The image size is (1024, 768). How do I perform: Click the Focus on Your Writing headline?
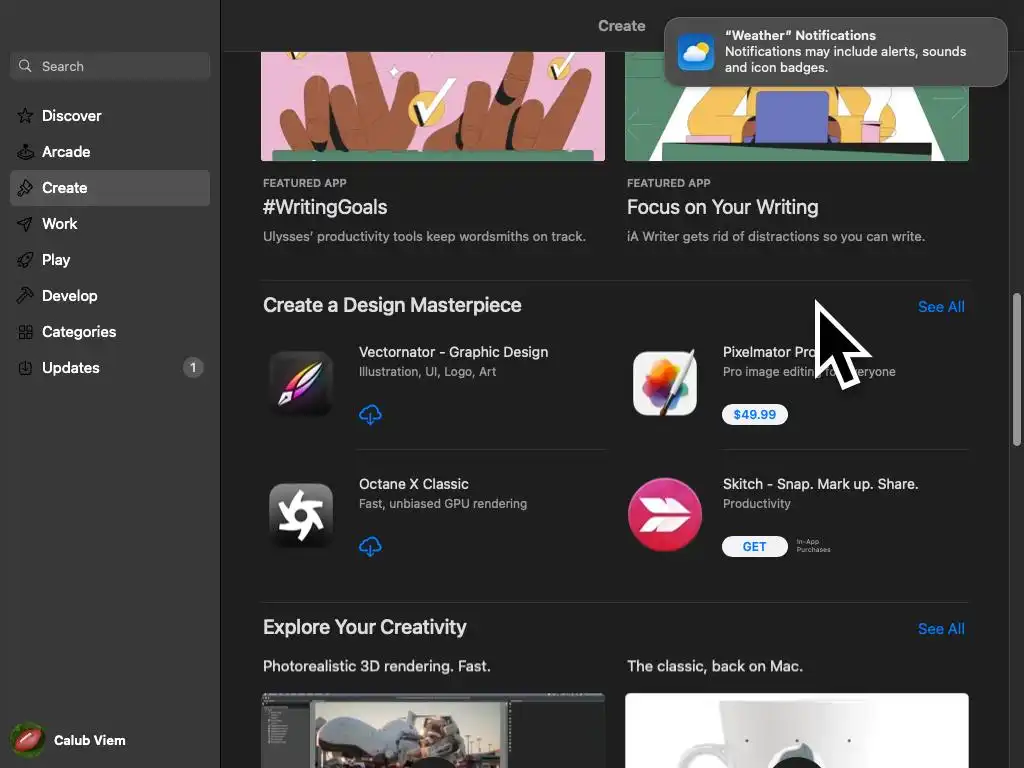pos(722,207)
